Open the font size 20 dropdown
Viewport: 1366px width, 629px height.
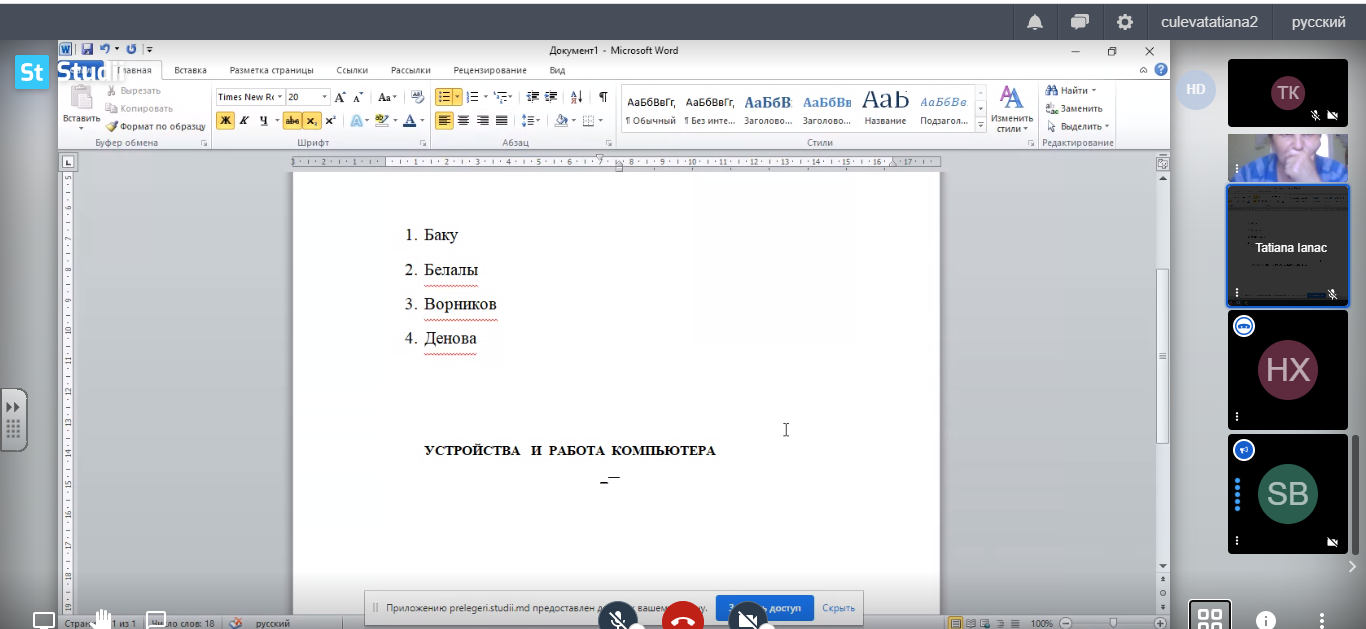point(324,97)
